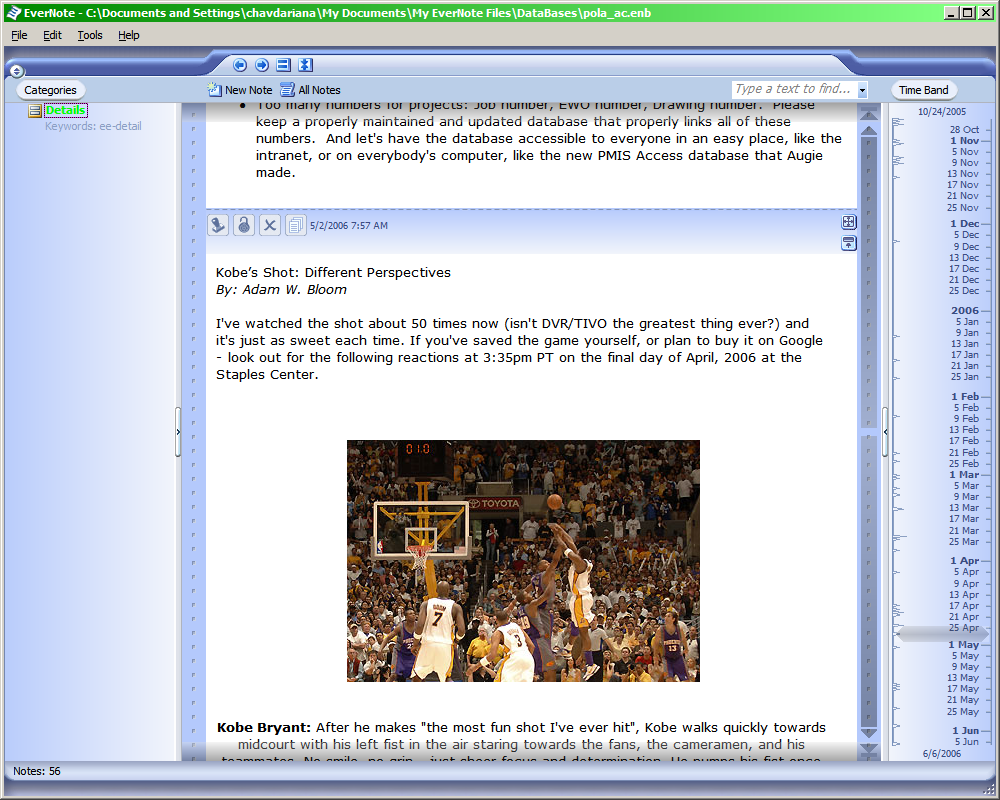Click 28 Oct on the time band

(x=964, y=130)
